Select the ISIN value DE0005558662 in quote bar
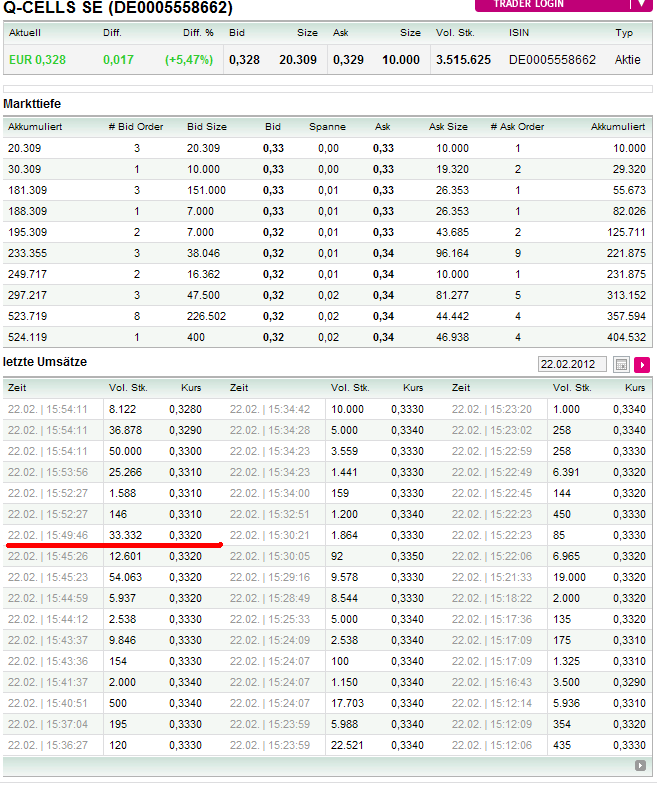Viewport: 657px width, 785px height. coord(552,60)
